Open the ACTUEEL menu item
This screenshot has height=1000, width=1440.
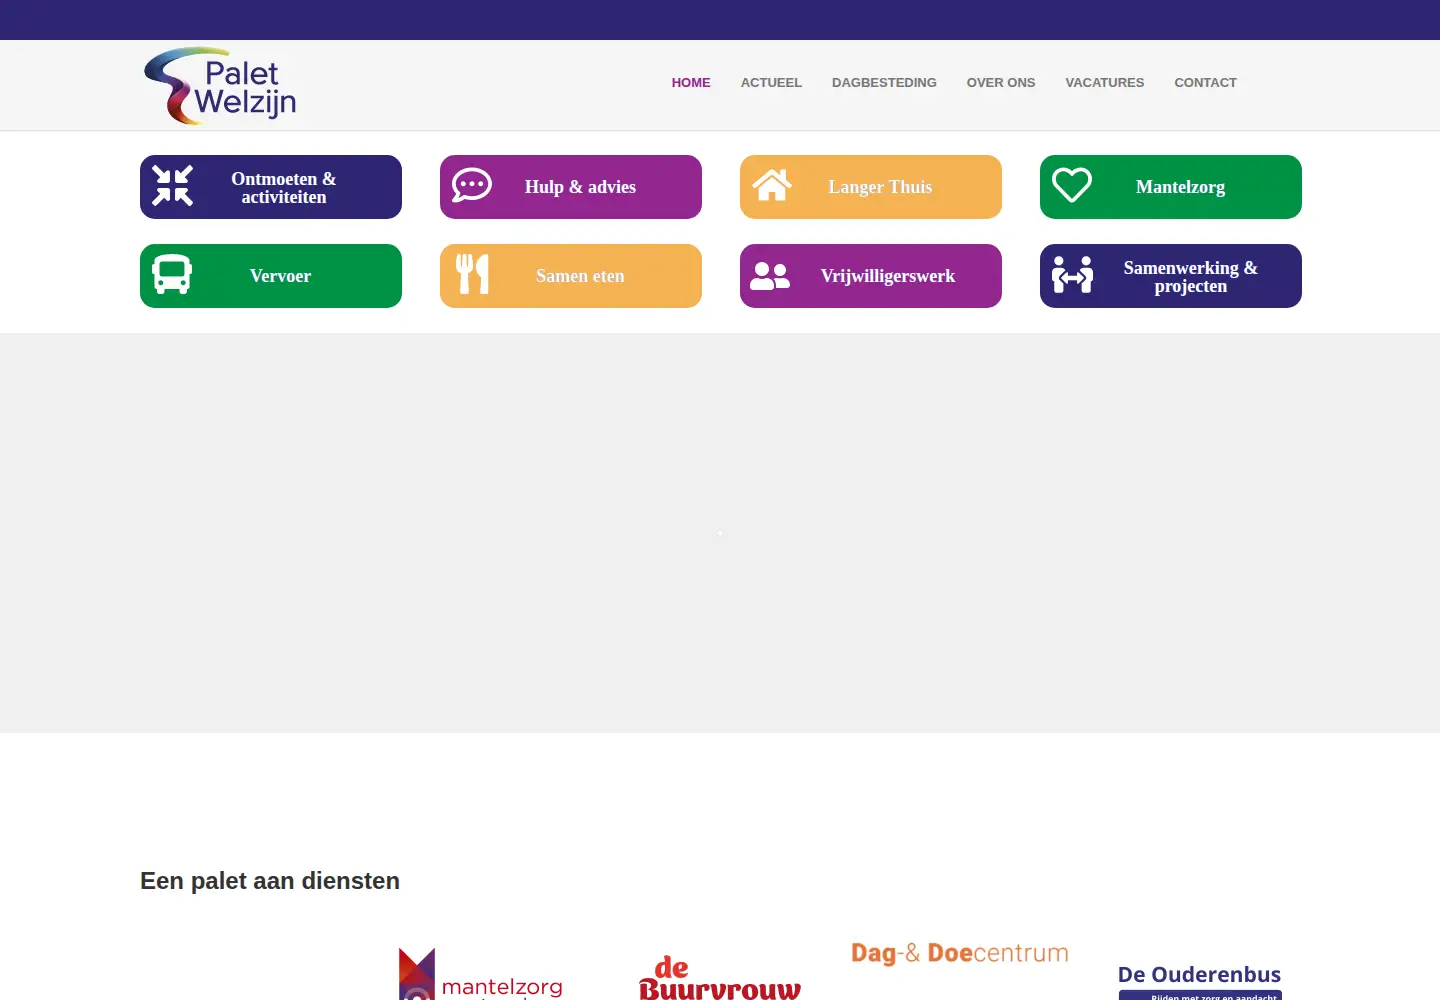pyautogui.click(x=771, y=83)
